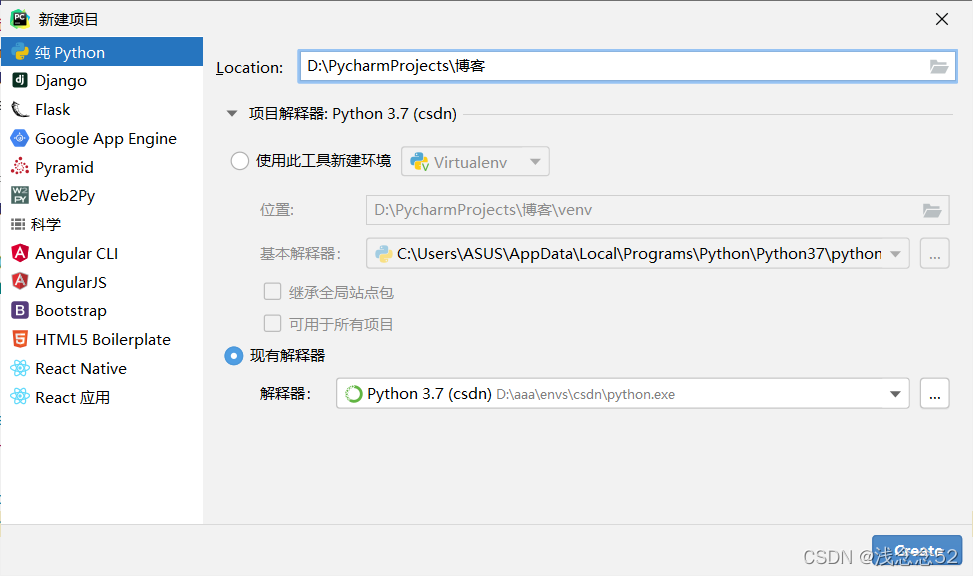Click the PyCharm logo in title bar
973x576 pixels.
20,19
